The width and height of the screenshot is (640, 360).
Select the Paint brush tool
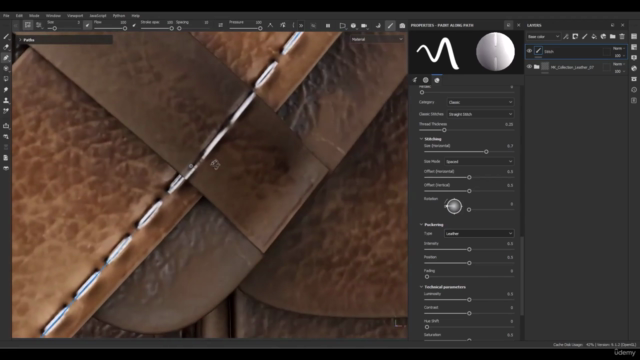6,37
